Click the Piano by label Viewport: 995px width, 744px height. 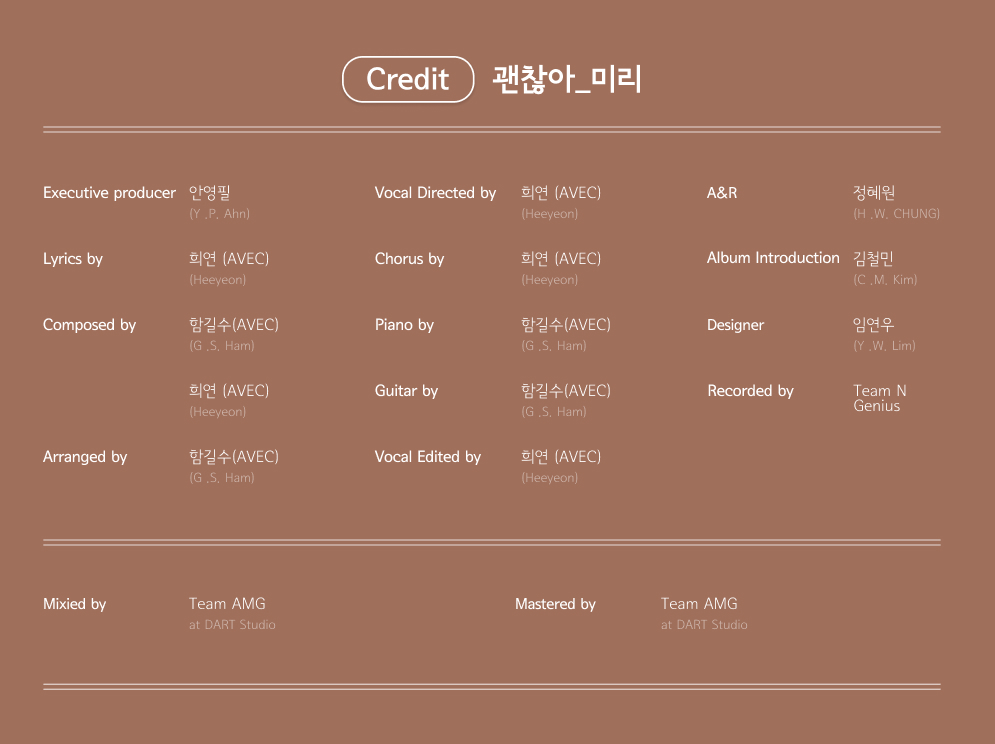click(404, 325)
